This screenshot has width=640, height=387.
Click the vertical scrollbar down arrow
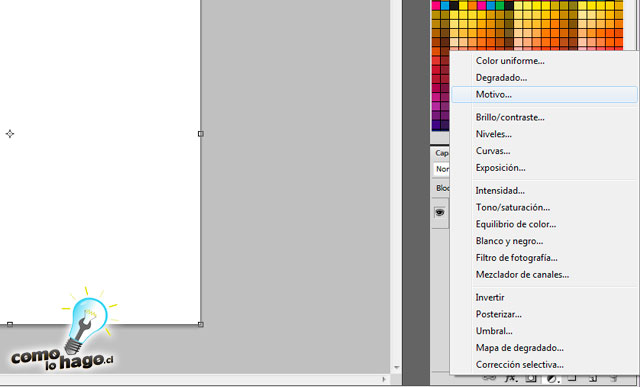tap(396, 367)
